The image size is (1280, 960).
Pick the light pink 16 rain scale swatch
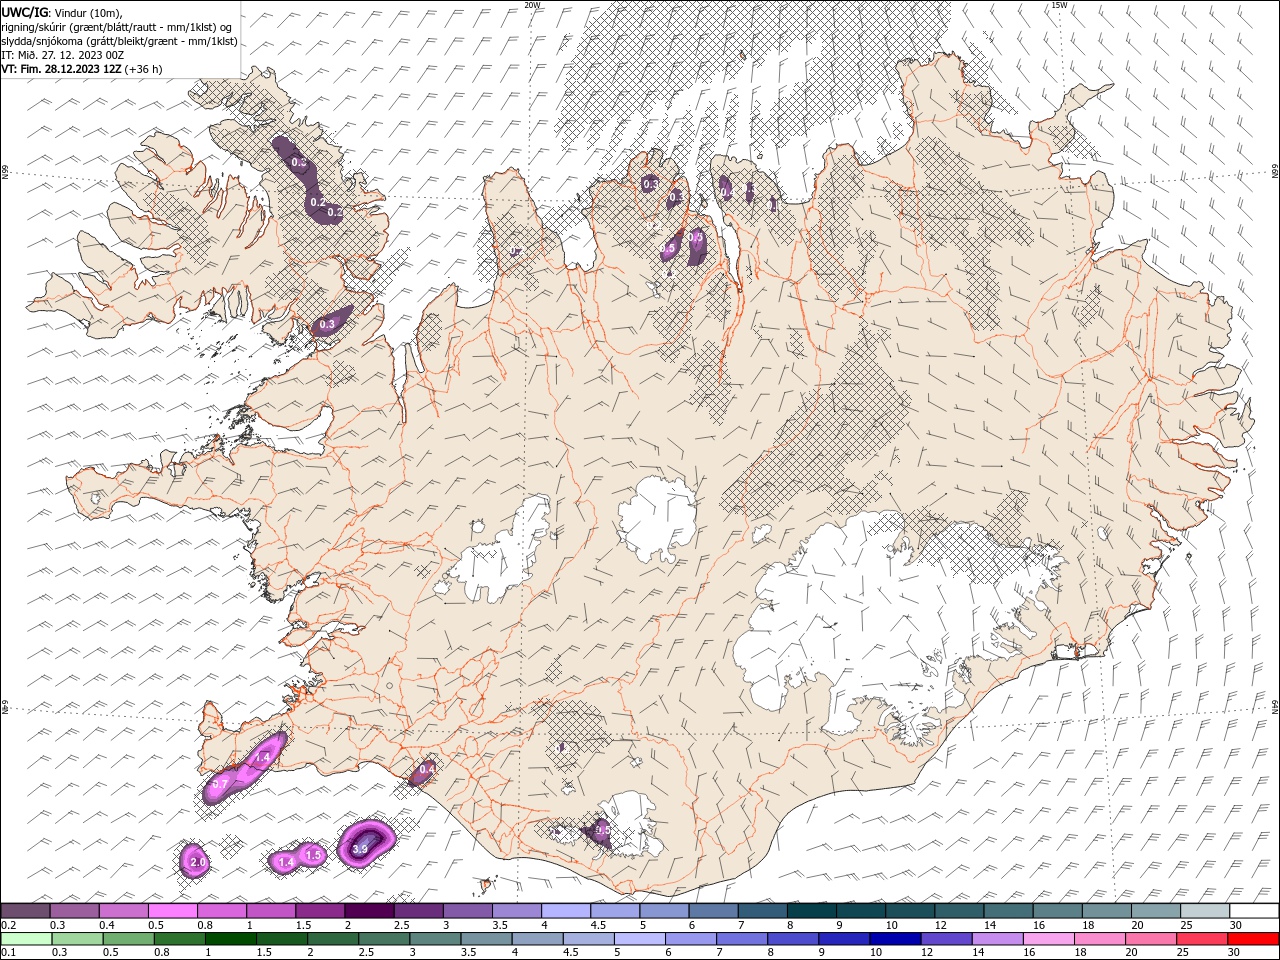(x=1048, y=939)
